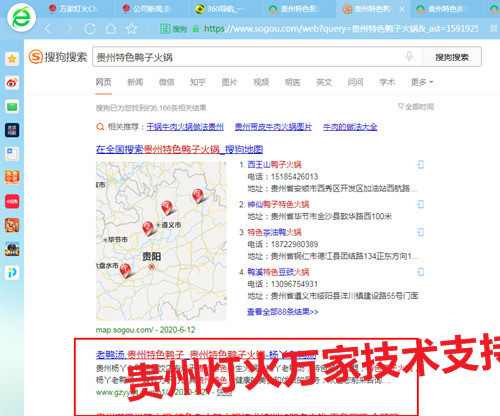
Task: Select the 网页 search category
Action: tap(103, 82)
